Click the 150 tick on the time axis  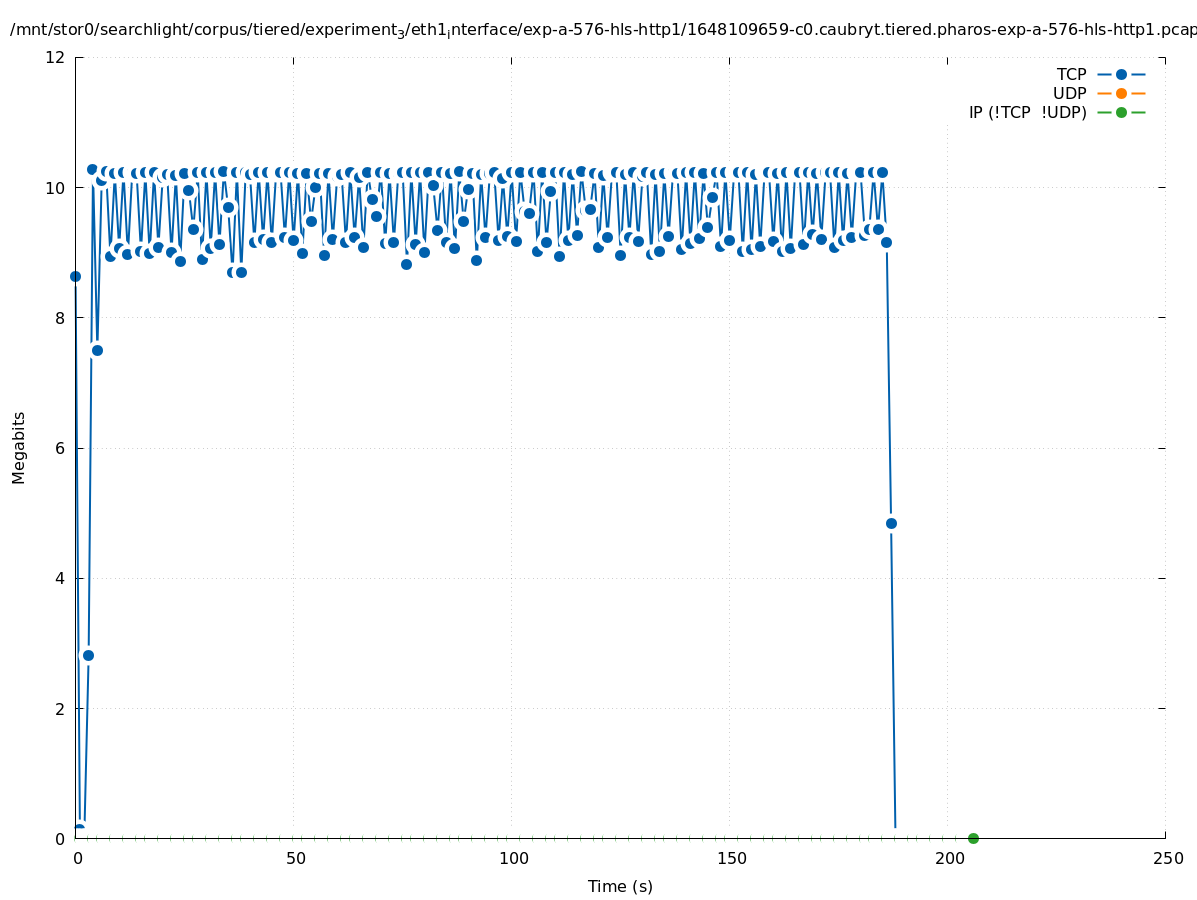click(730, 858)
